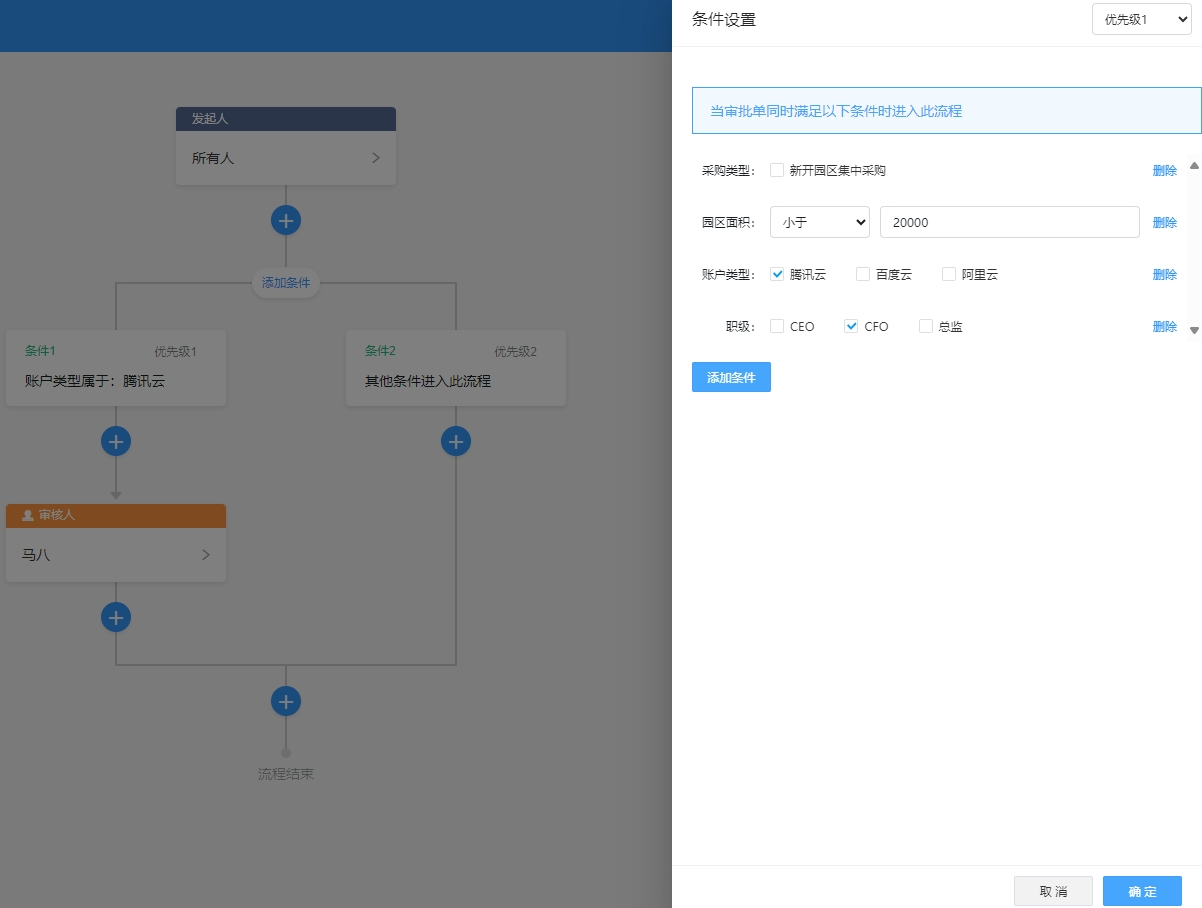Click the 园区面积 value input field
Viewport: 1202px width, 908px height.
1009,222
